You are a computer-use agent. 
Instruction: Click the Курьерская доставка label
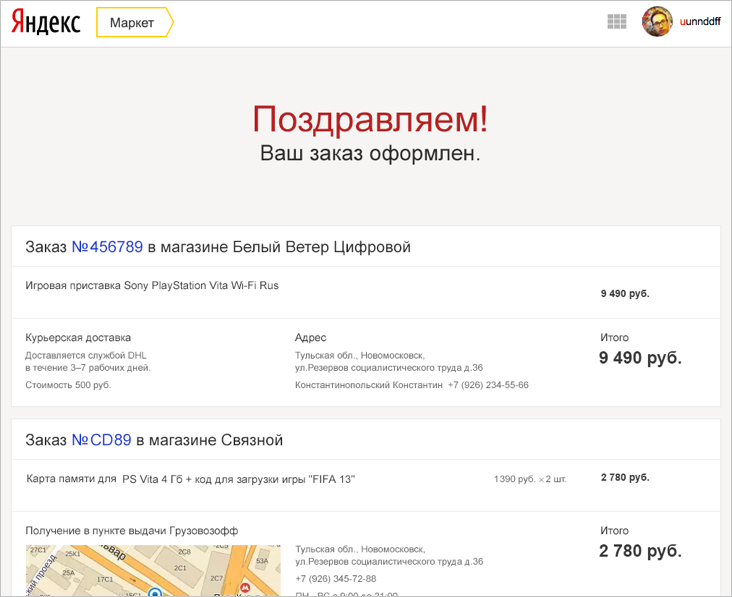pyautogui.click(x=78, y=337)
